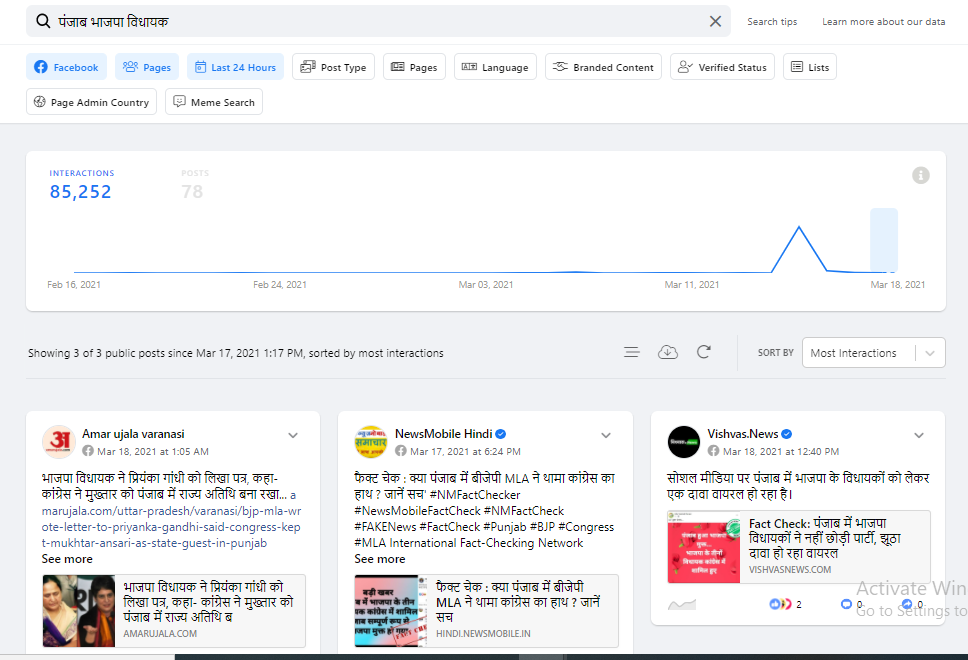The width and height of the screenshot is (968, 660).
Task: Refresh the results with reload icon
Action: [704, 352]
